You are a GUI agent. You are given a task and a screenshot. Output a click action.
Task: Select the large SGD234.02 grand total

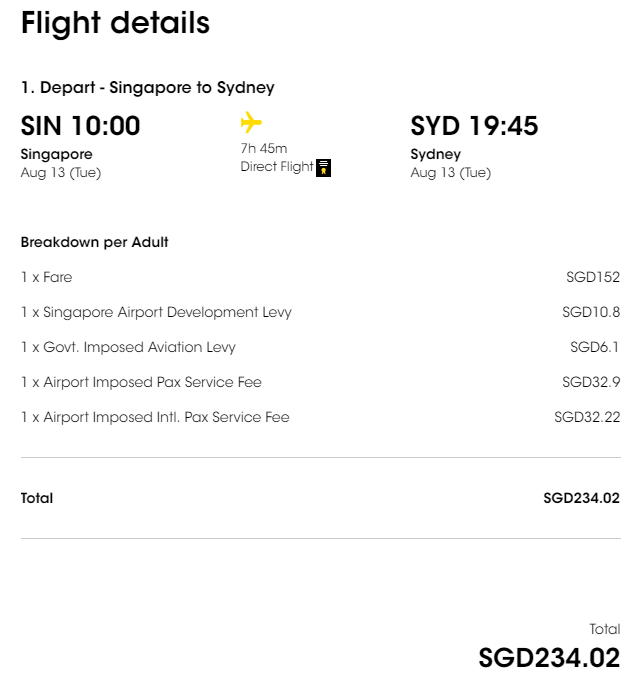(549, 658)
